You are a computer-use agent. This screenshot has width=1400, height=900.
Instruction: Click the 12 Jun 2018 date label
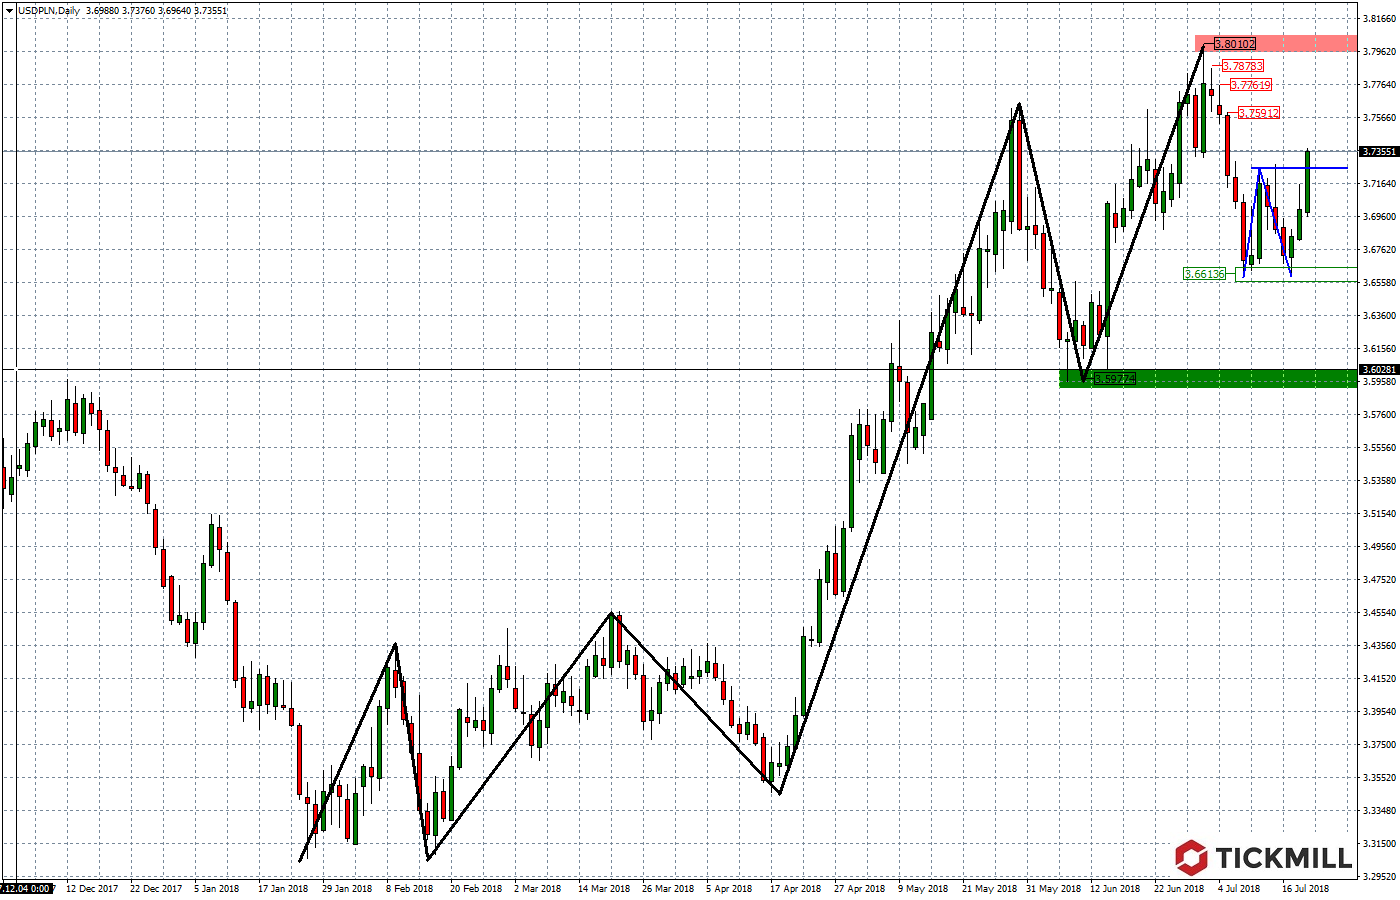pos(1115,888)
